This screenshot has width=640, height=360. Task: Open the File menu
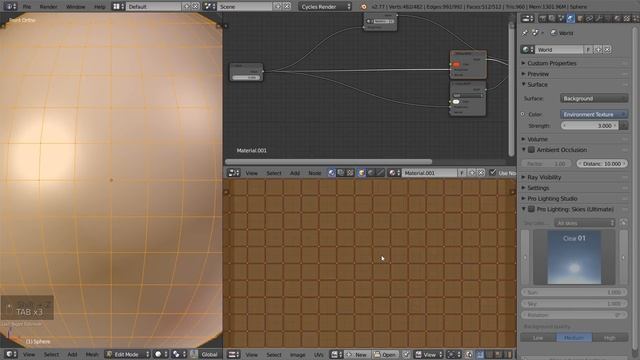pyautogui.click(x=27, y=7)
